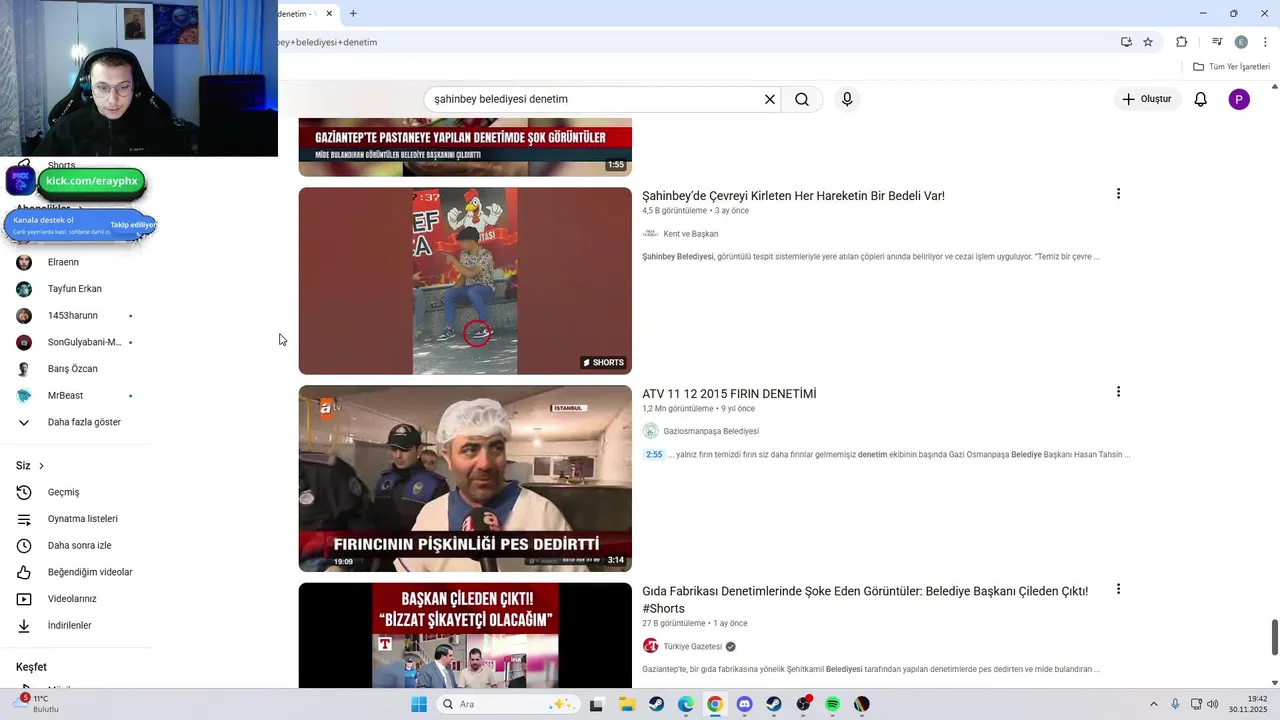Open Microsoft Edge from taskbar
The image size is (1280, 720).
(686, 704)
